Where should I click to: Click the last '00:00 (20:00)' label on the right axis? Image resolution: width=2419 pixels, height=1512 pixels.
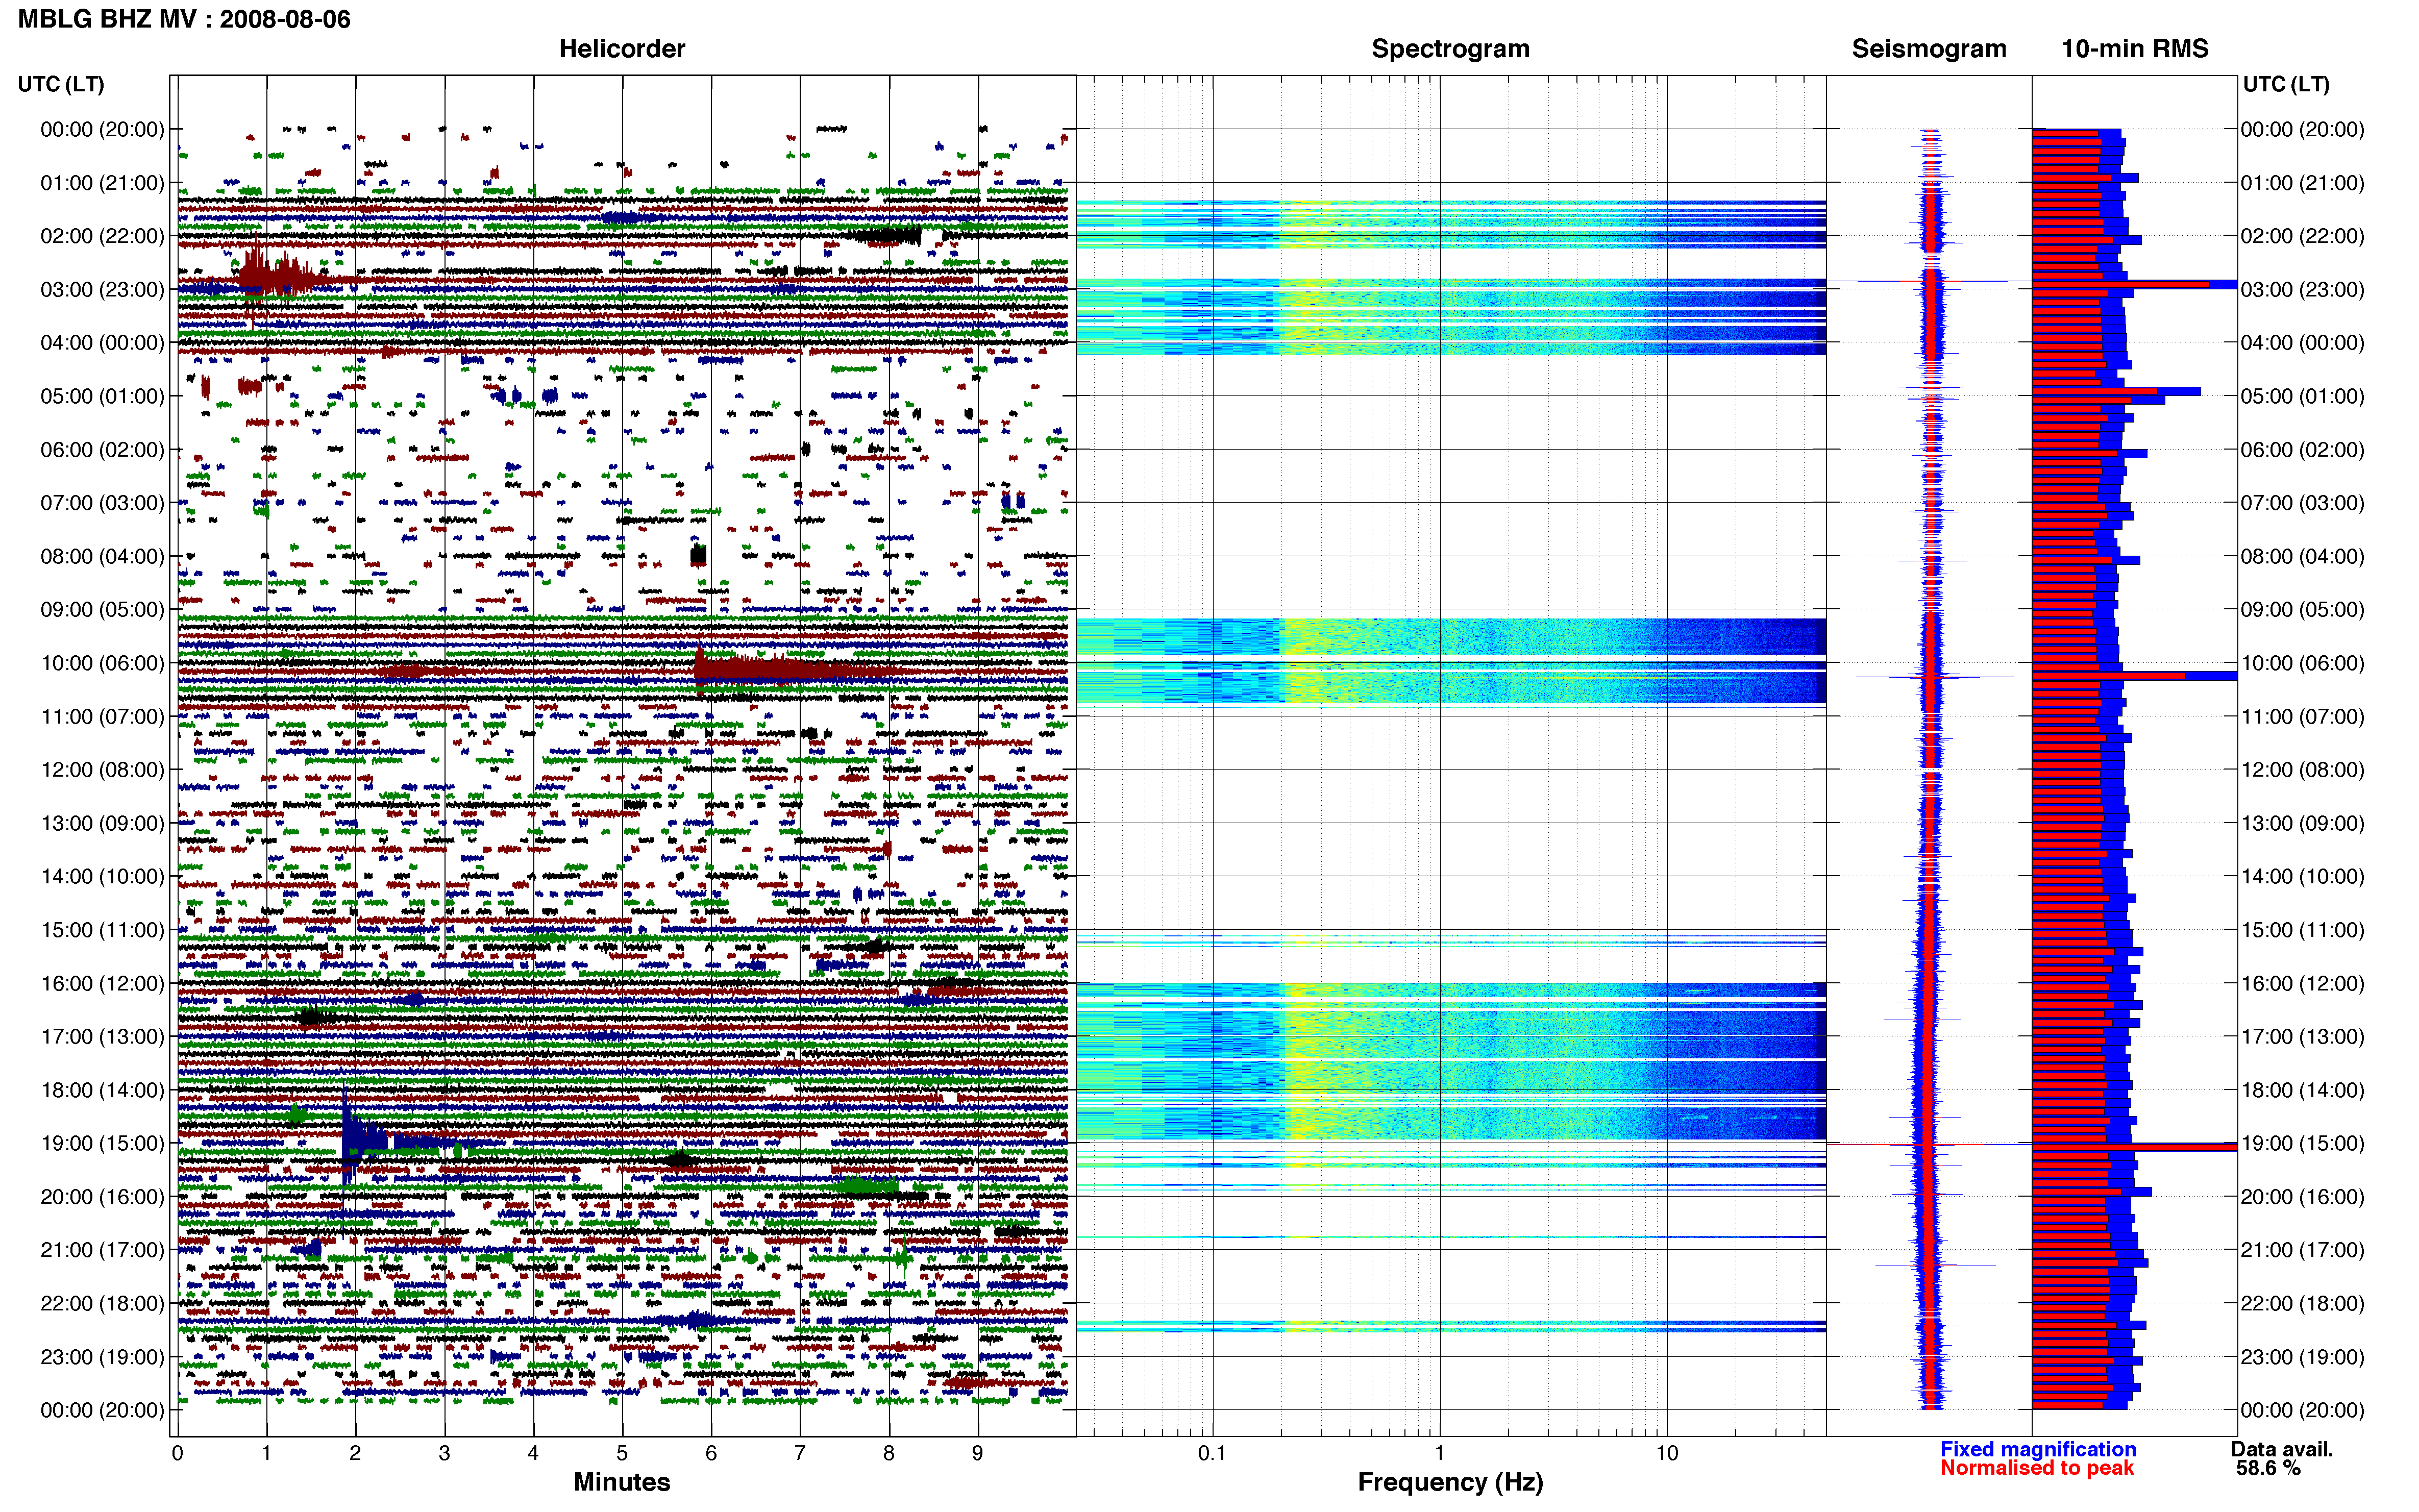(2302, 1410)
